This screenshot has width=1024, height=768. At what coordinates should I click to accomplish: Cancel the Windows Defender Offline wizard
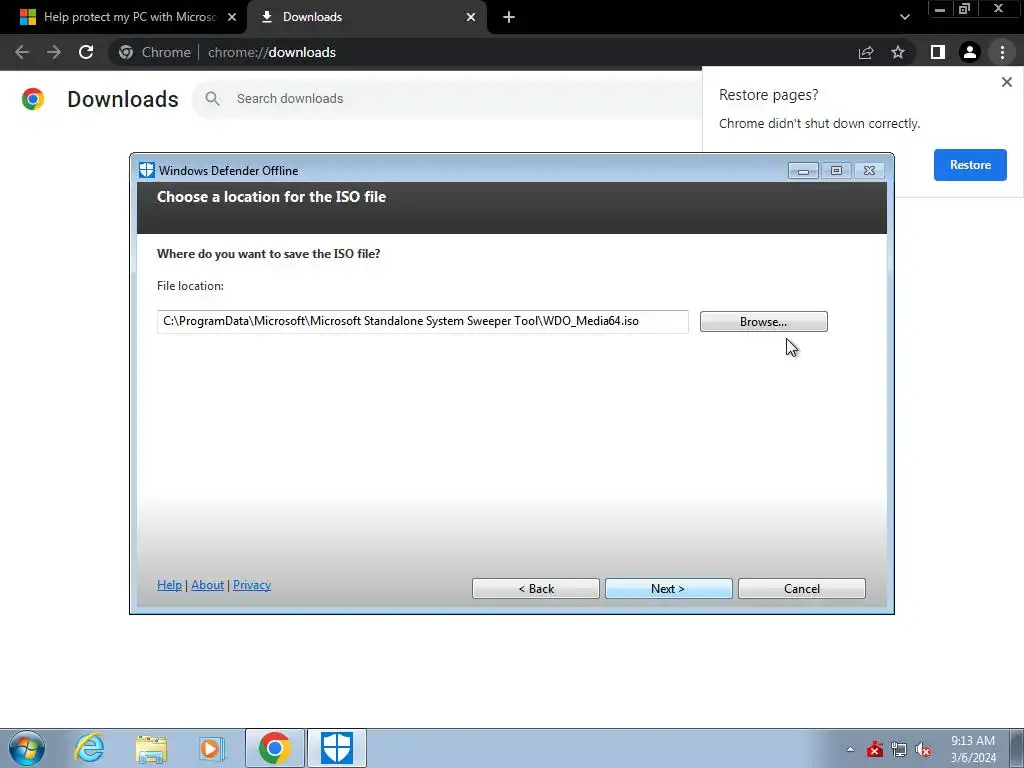801,588
